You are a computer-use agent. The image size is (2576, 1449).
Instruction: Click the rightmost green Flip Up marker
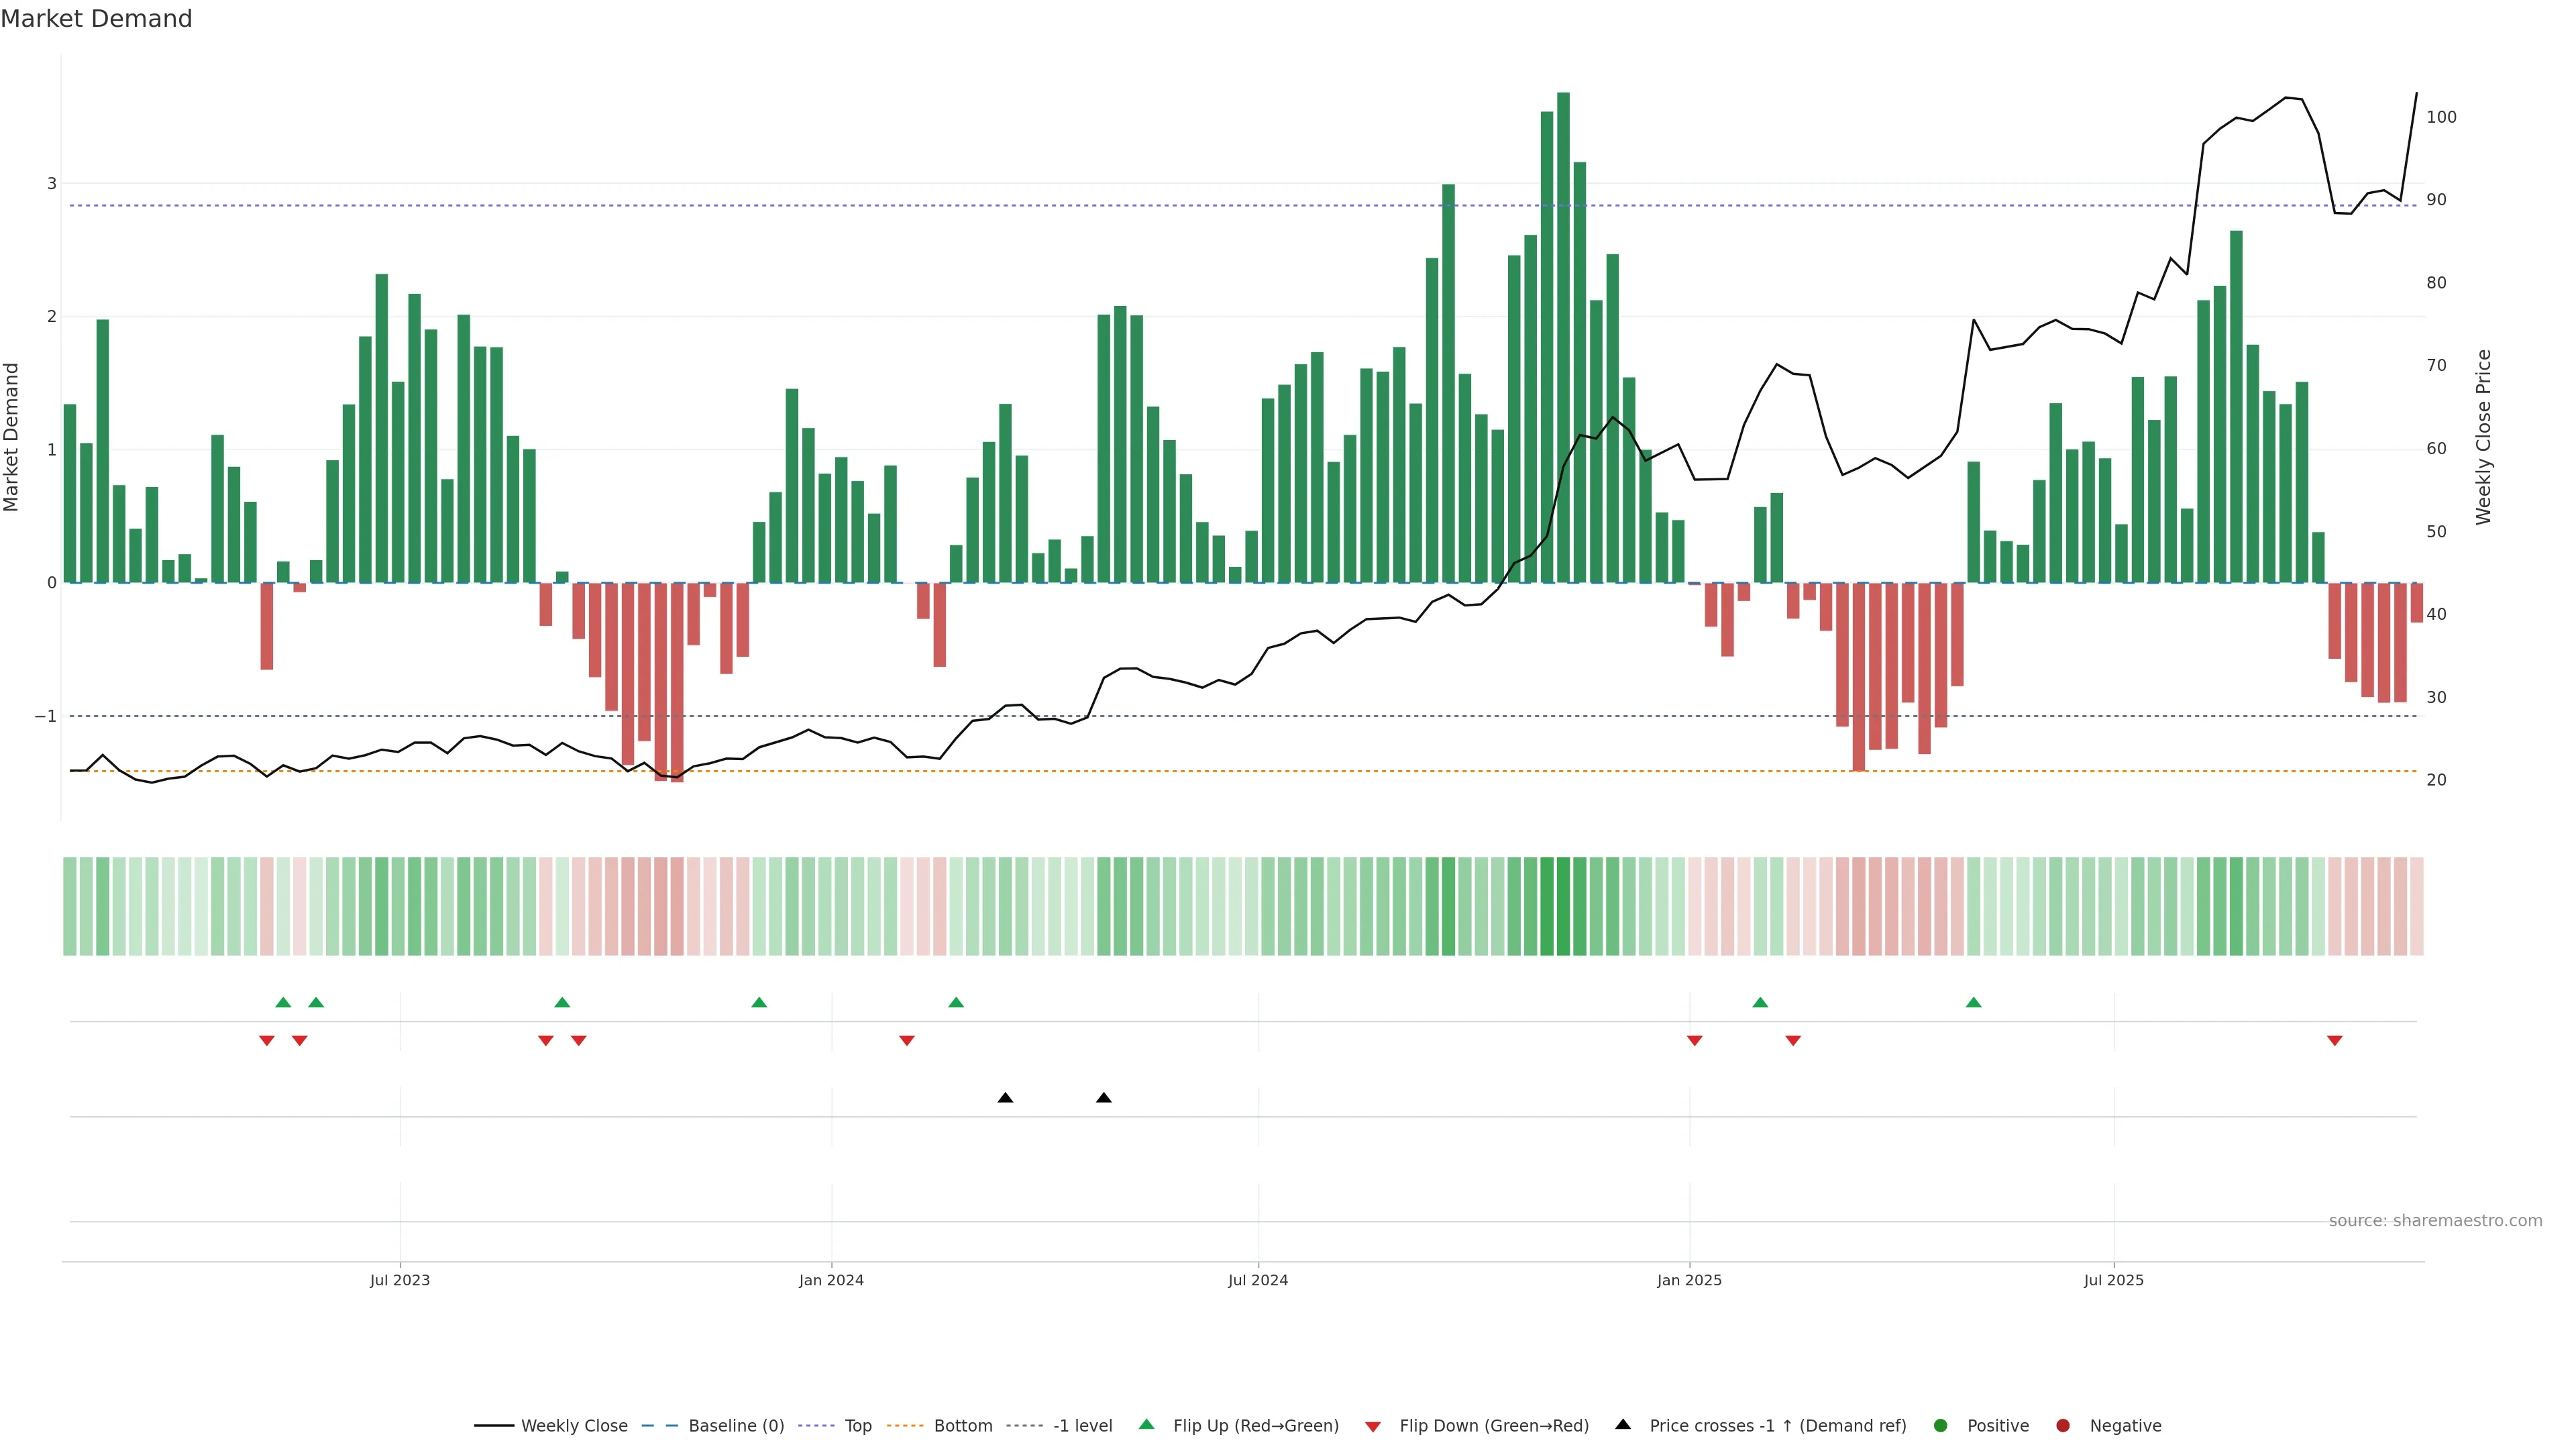click(x=1973, y=1002)
